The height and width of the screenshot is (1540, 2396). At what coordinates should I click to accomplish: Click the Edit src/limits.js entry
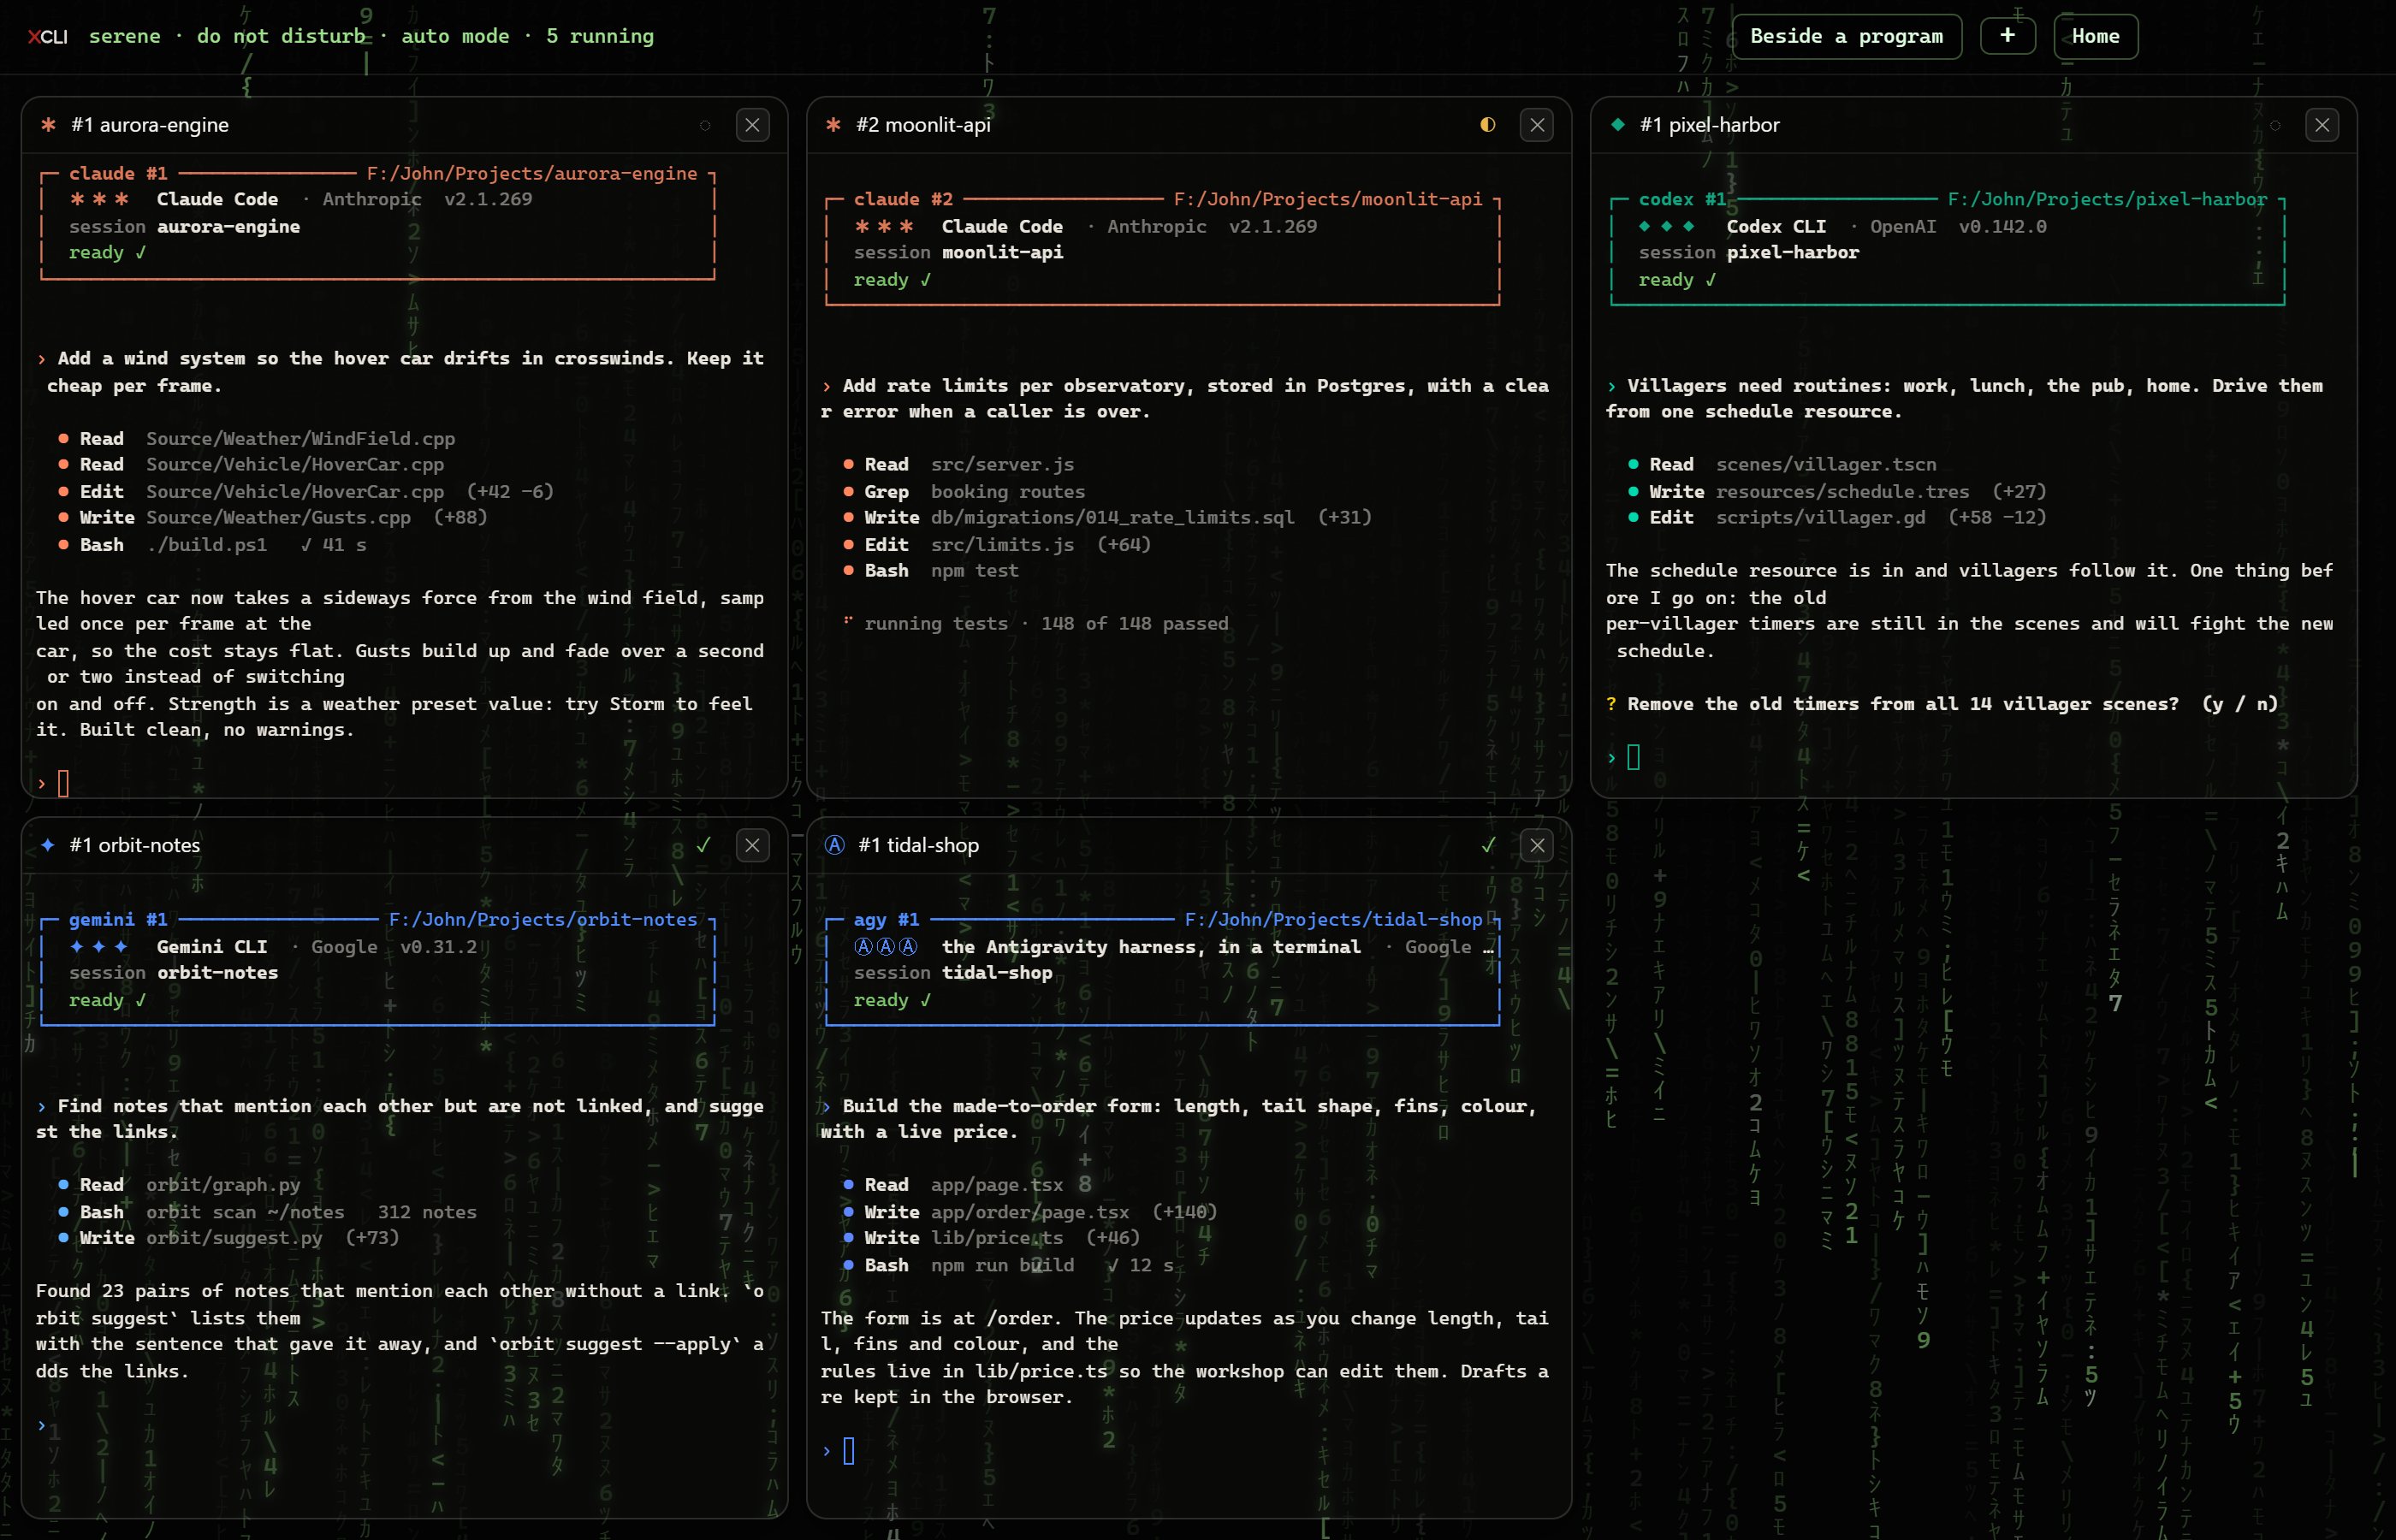[x=997, y=544]
